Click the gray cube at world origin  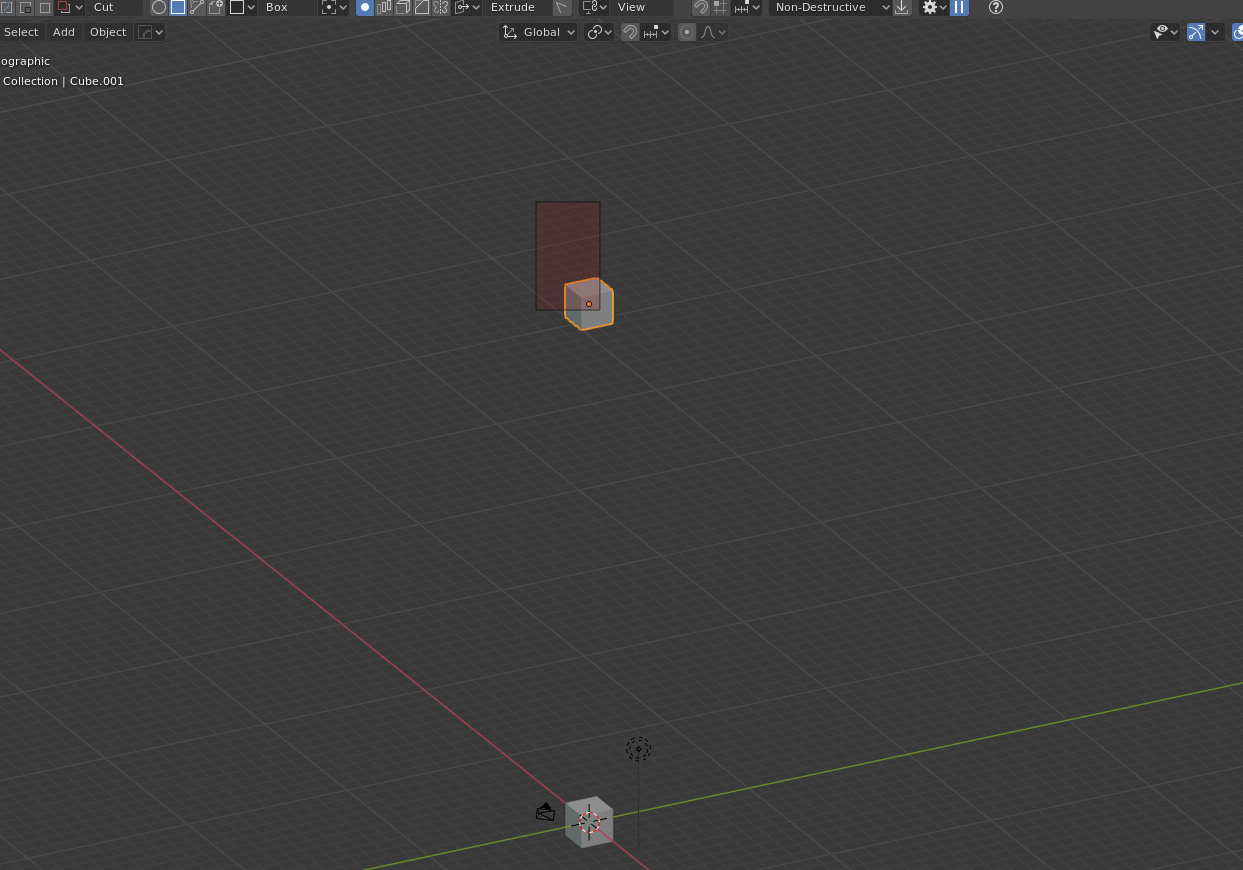(x=589, y=822)
